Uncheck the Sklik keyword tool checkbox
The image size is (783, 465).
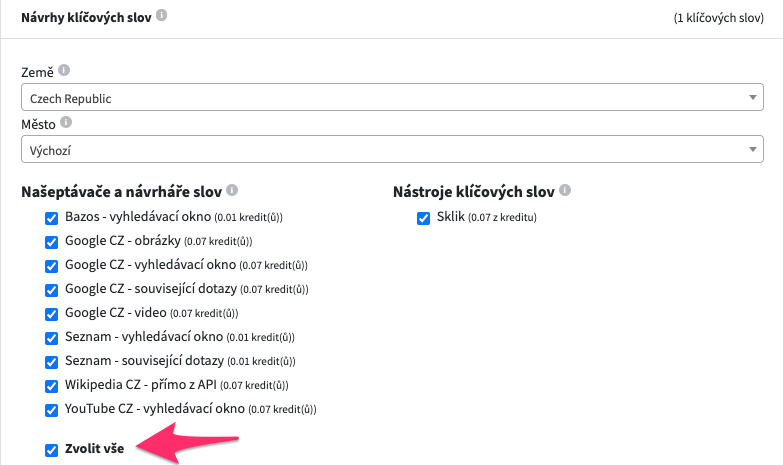(x=423, y=218)
